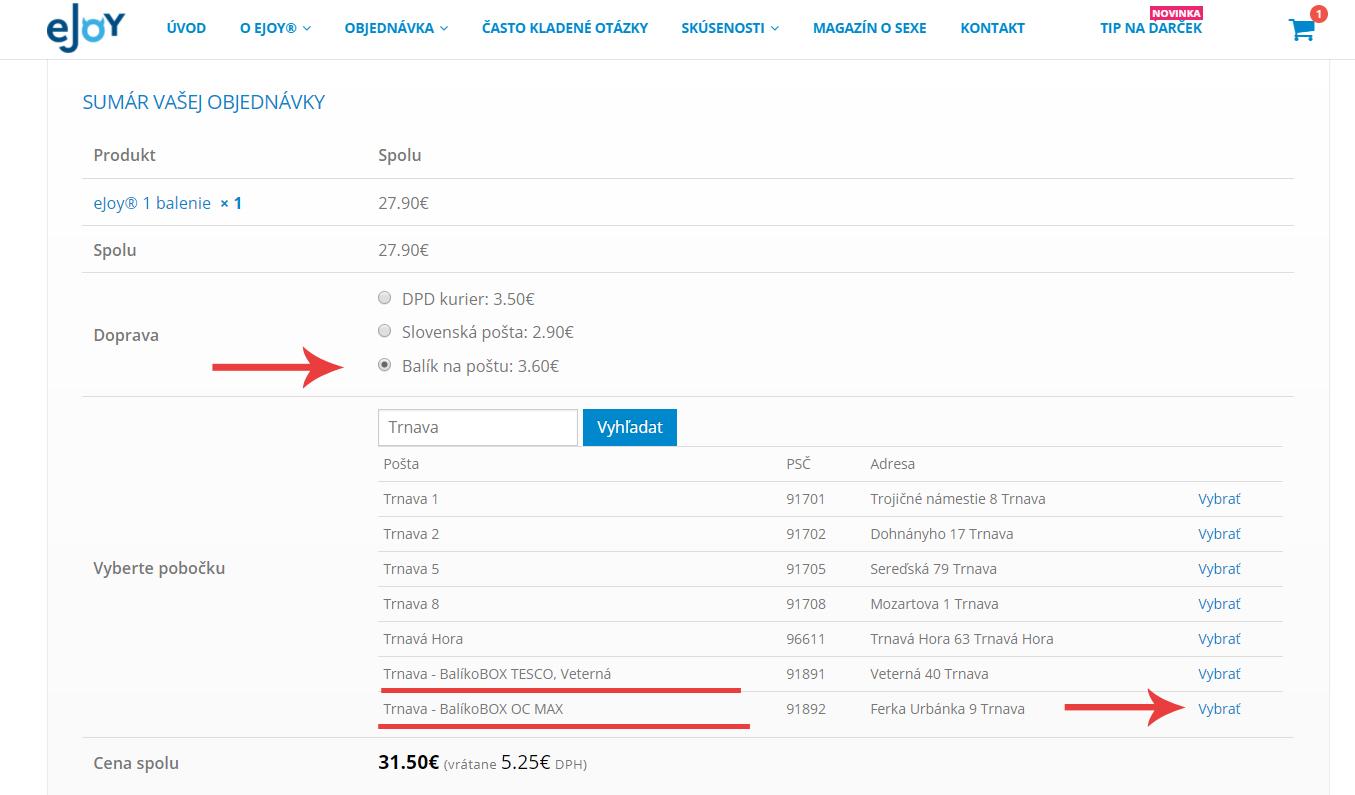Expand the OBJEDNÁVKA menu
This screenshot has height=795, width=1355.
click(396, 28)
